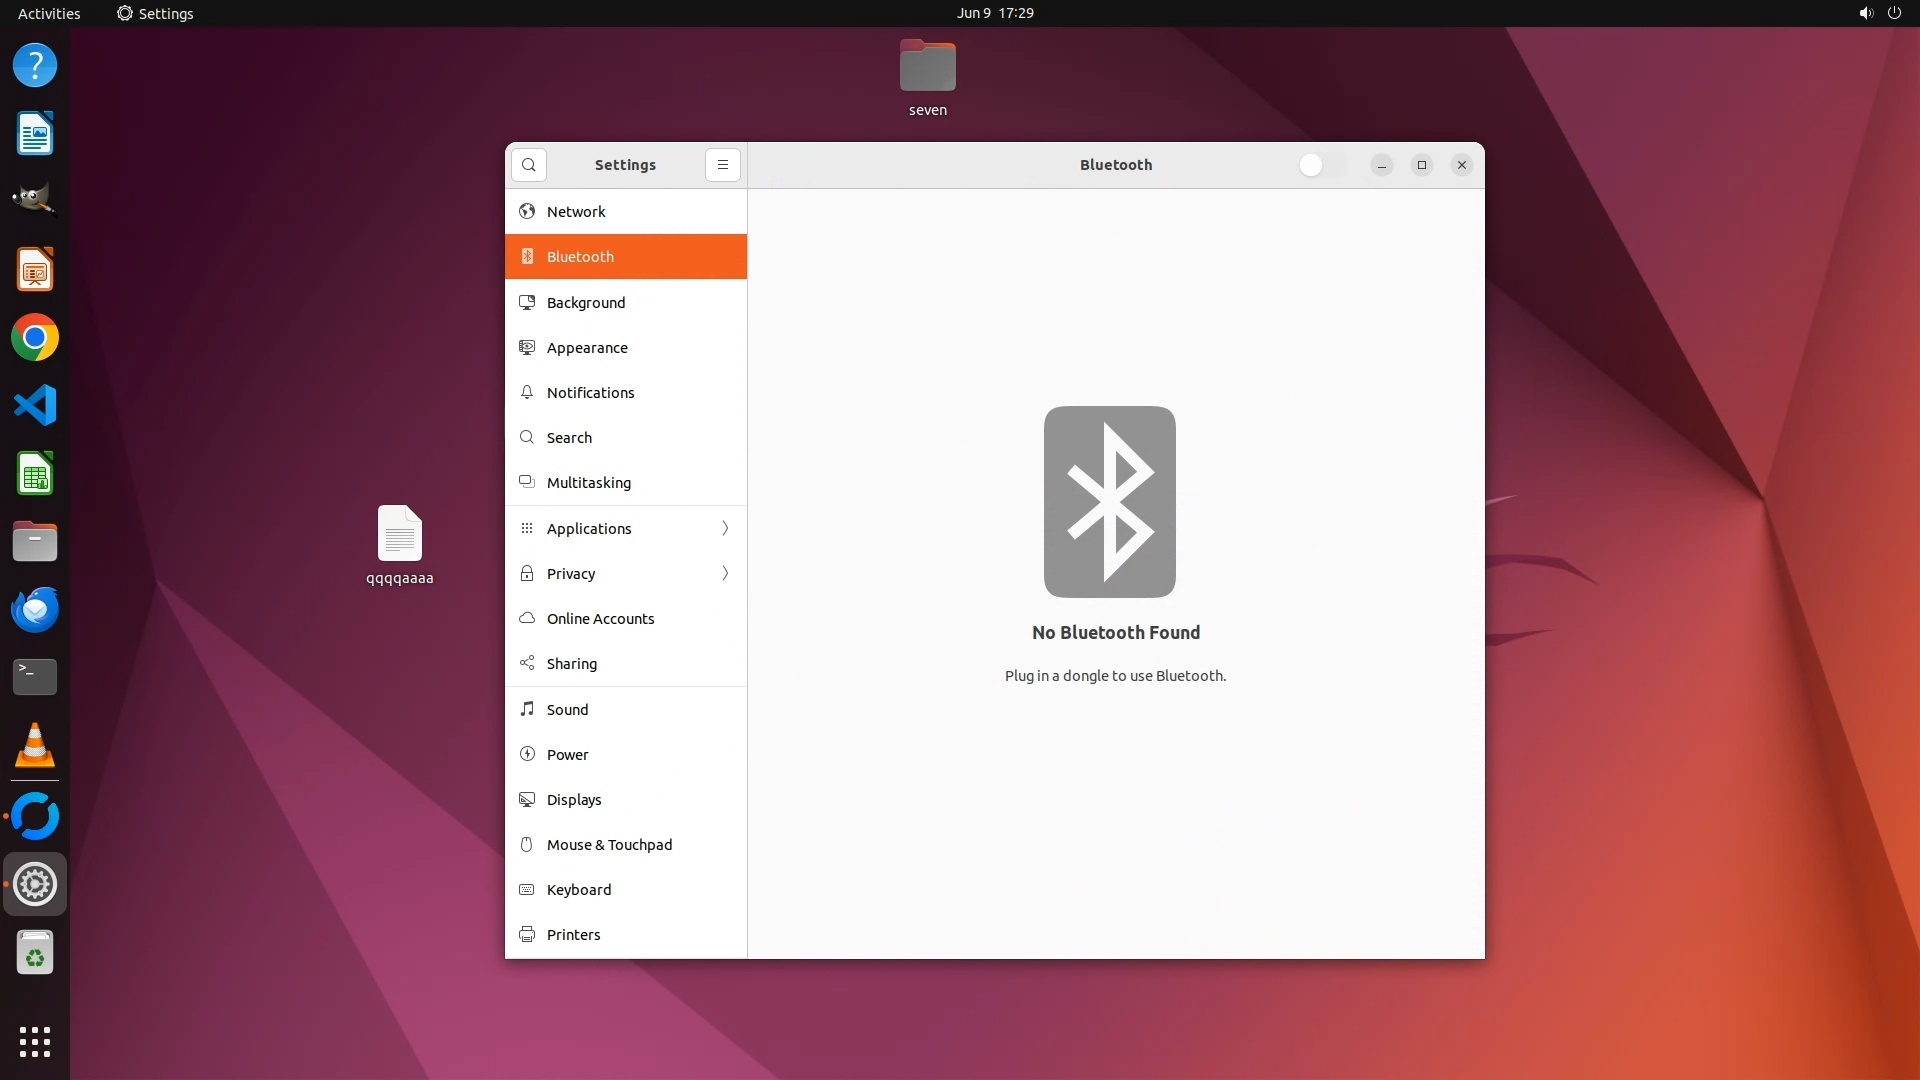
Task: Click the Printers icon in the sidebar
Action: [527, 934]
